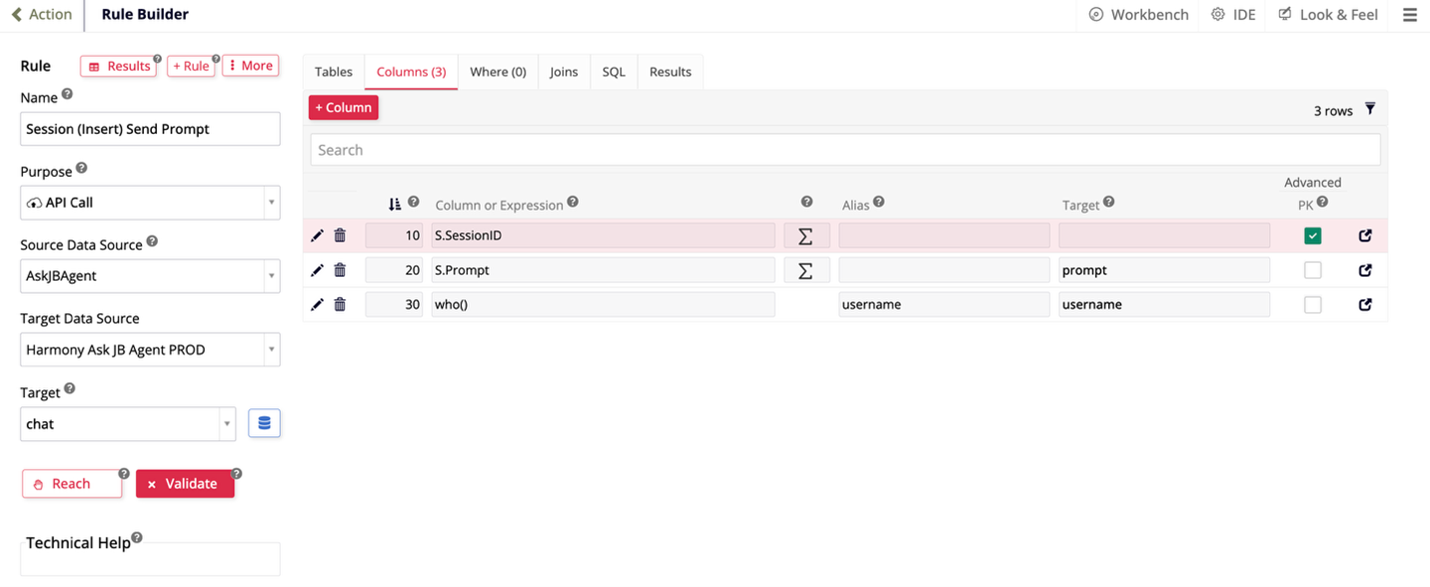Uncheck the PK checkbox for S.SessionID

coord(1312,236)
